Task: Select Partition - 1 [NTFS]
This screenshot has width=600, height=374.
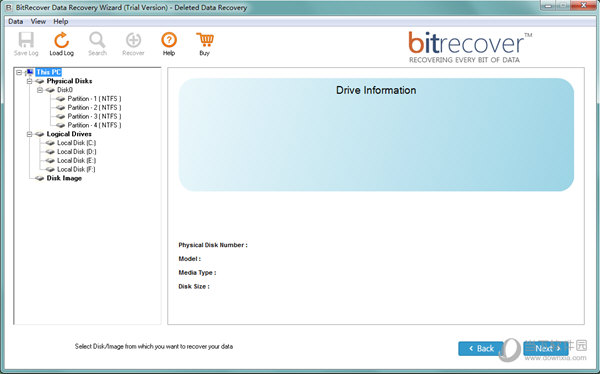Action: (x=94, y=99)
